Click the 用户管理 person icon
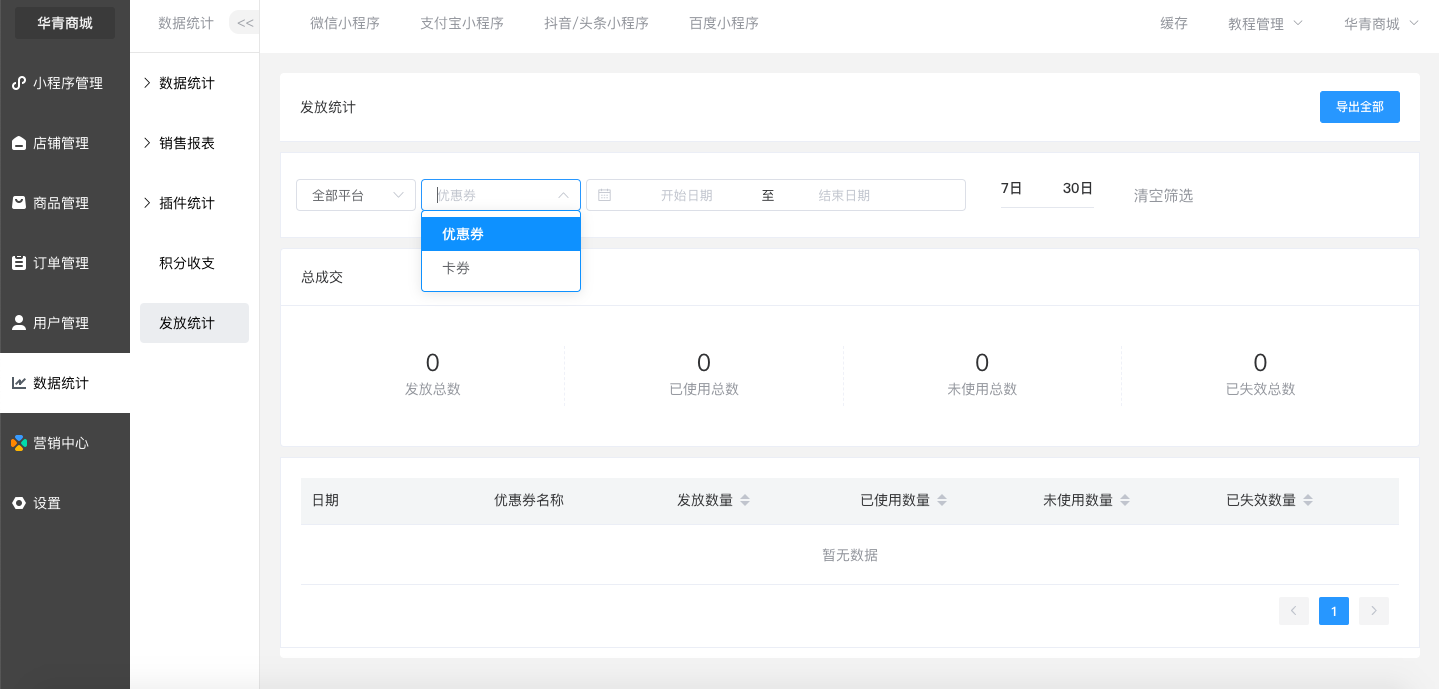Image resolution: width=1439 pixels, height=689 pixels. pyautogui.click(x=19, y=323)
